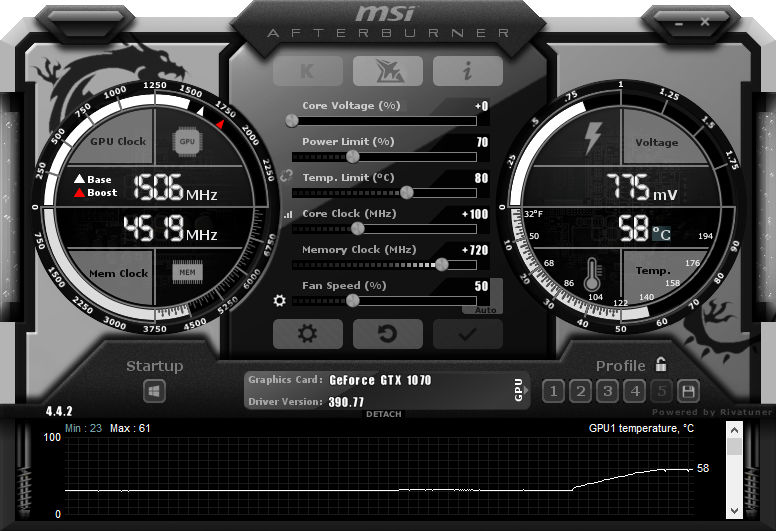The image size is (776, 531).
Task: Click the Min : 23 graph value
Action: click(x=83, y=428)
